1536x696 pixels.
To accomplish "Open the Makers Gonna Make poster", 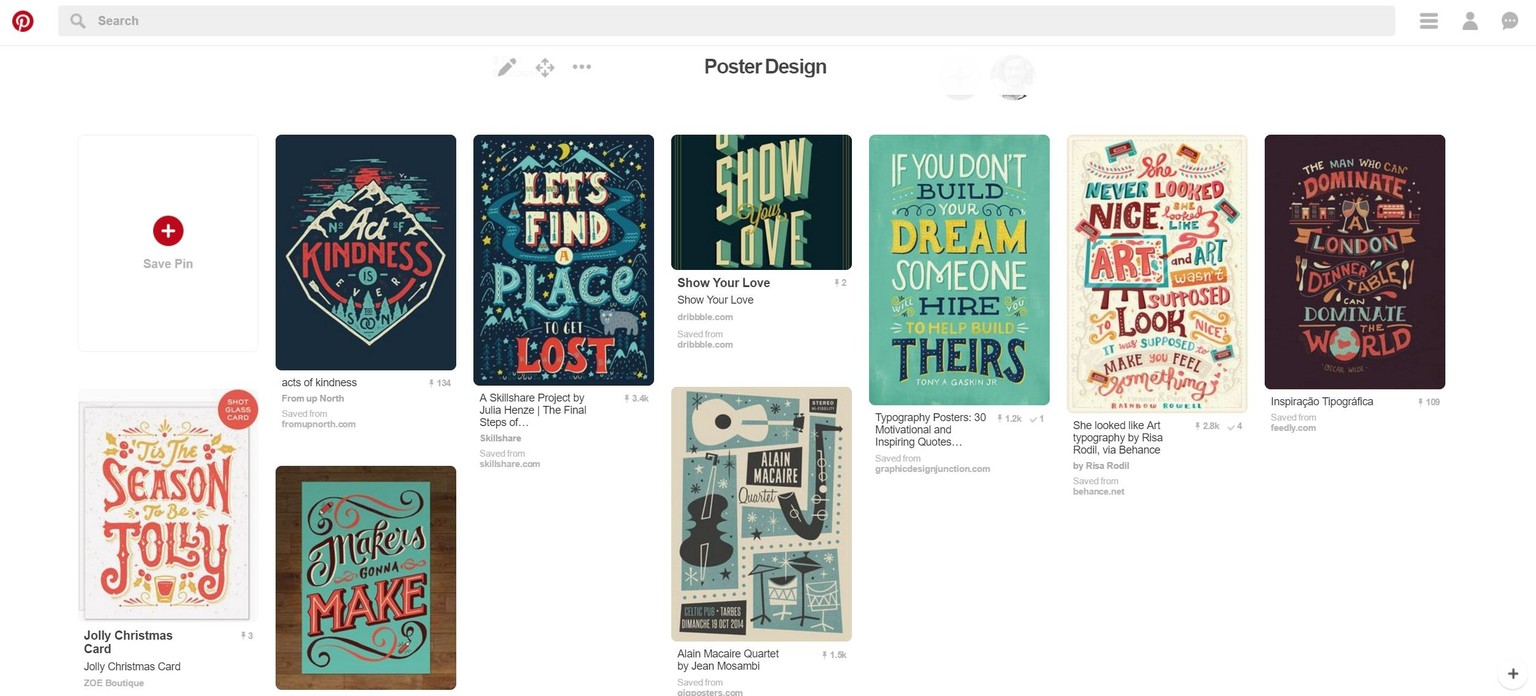I will 366,578.
